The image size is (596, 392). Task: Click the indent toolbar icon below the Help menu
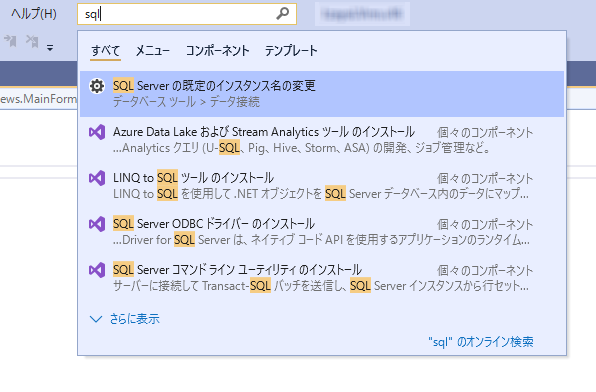pyautogui.click(x=10, y=41)
